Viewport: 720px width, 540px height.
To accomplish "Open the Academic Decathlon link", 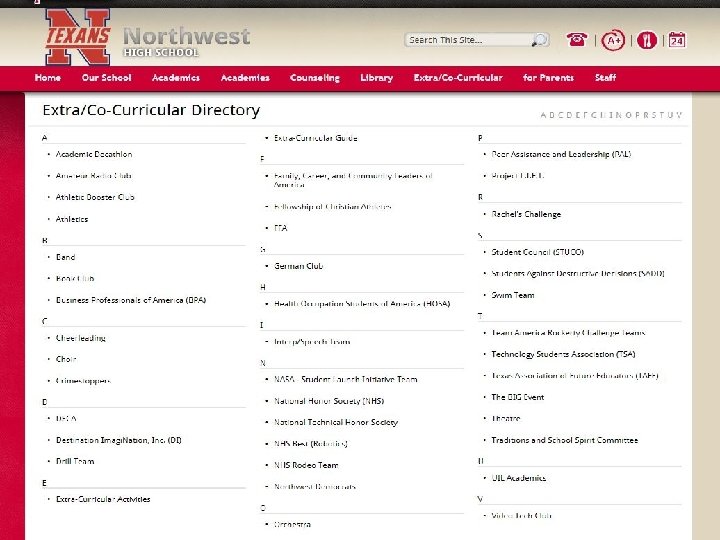I will pos(94,154).
